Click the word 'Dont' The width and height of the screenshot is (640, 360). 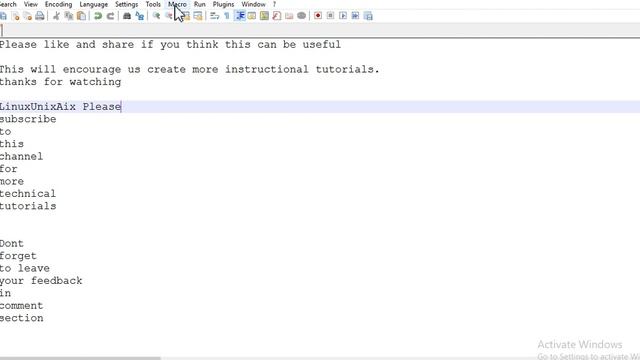click(12, 244)
